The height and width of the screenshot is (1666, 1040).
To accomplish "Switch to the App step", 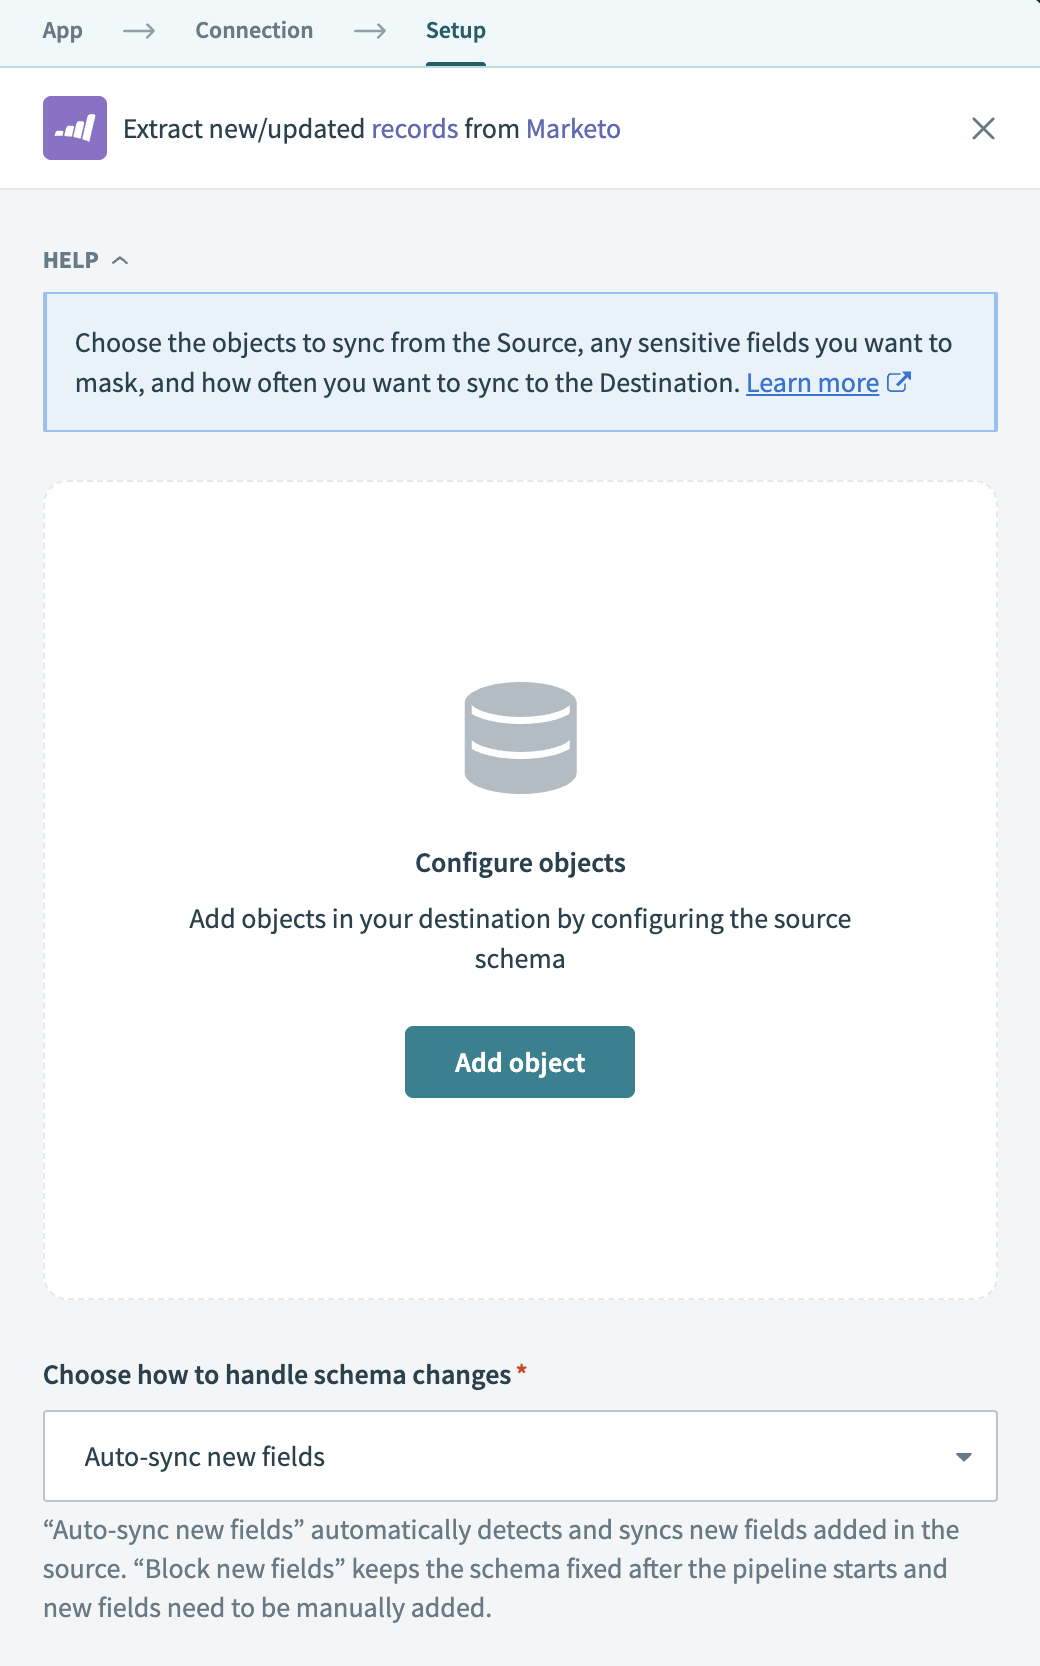I will pos(62,30).
